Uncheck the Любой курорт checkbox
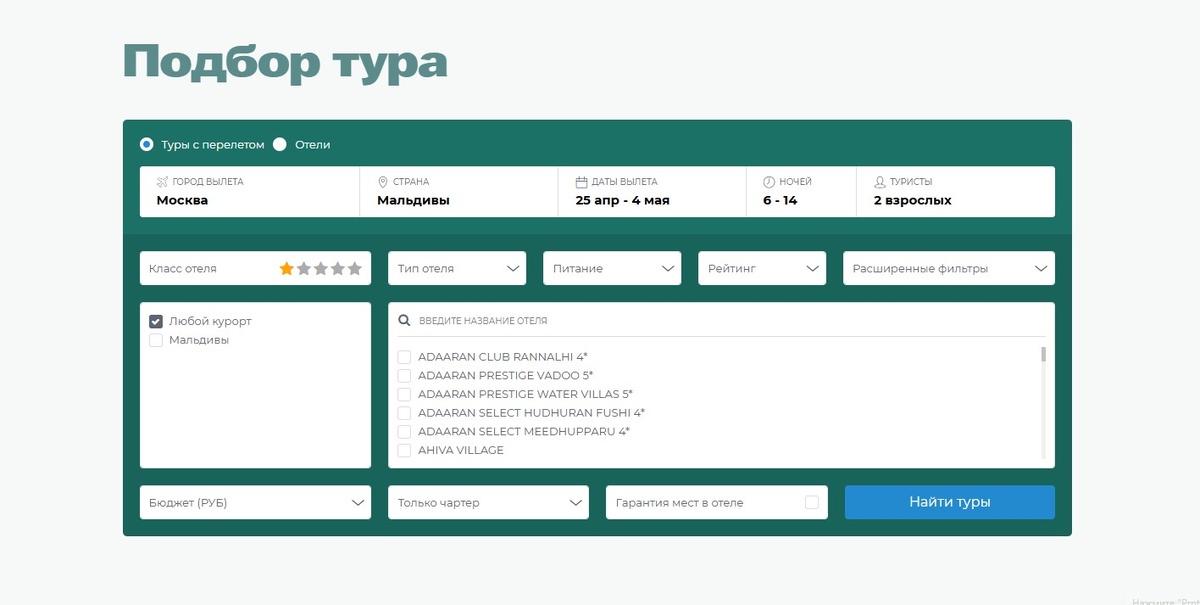 click(x=156, y=320)
